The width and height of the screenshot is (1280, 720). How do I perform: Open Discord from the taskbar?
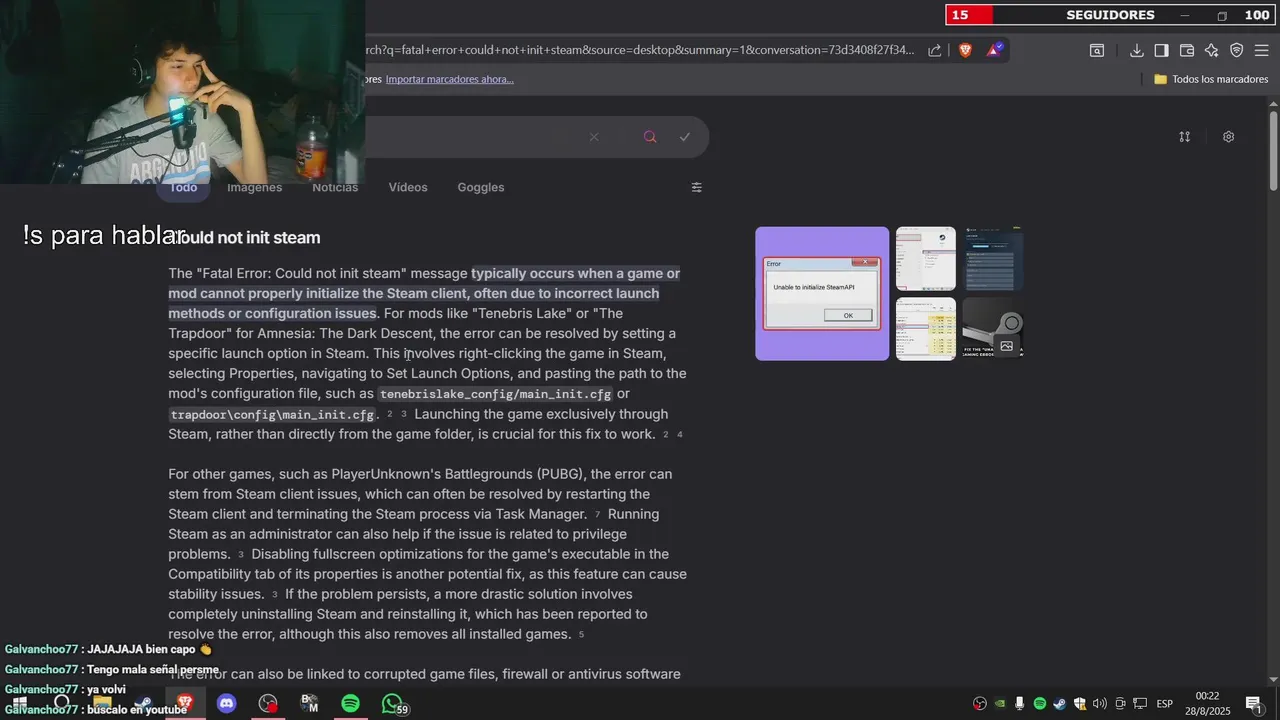pos(227,704)
